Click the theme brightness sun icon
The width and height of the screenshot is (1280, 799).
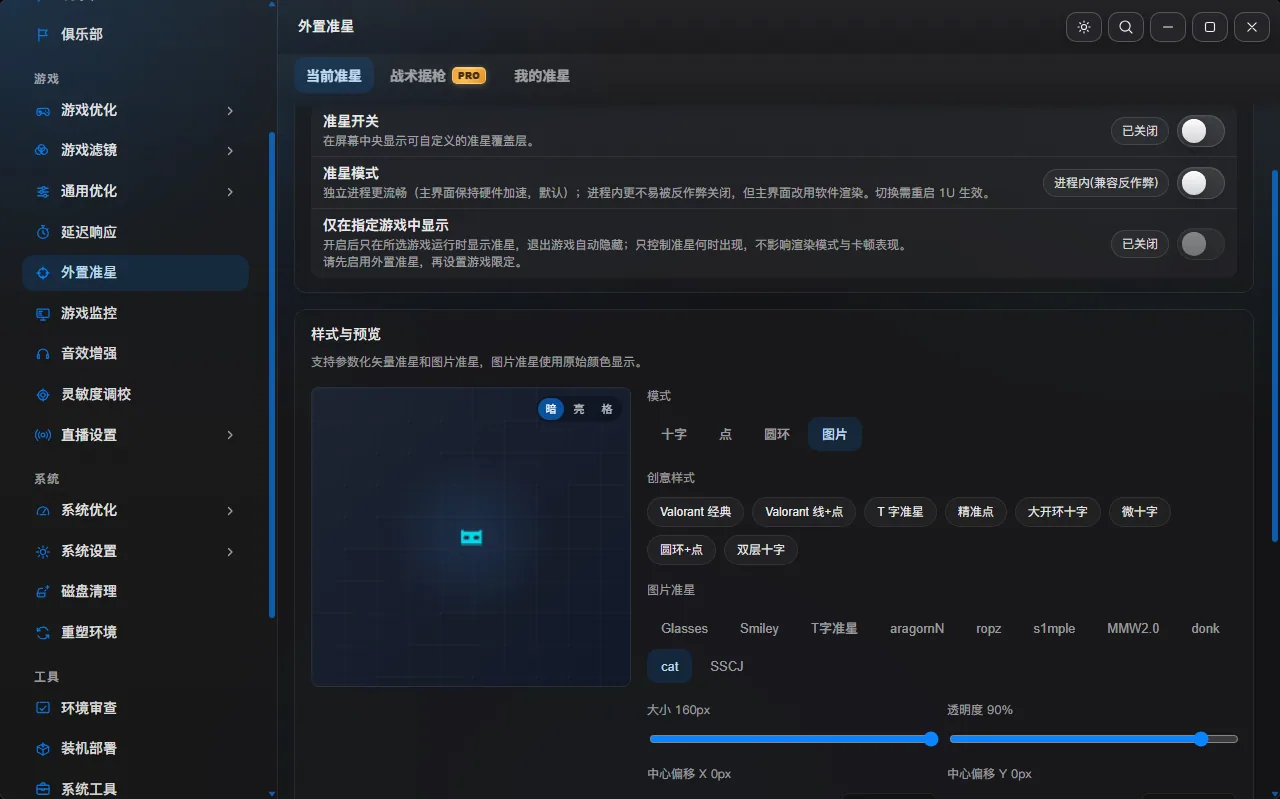[x=1084, y=27]
